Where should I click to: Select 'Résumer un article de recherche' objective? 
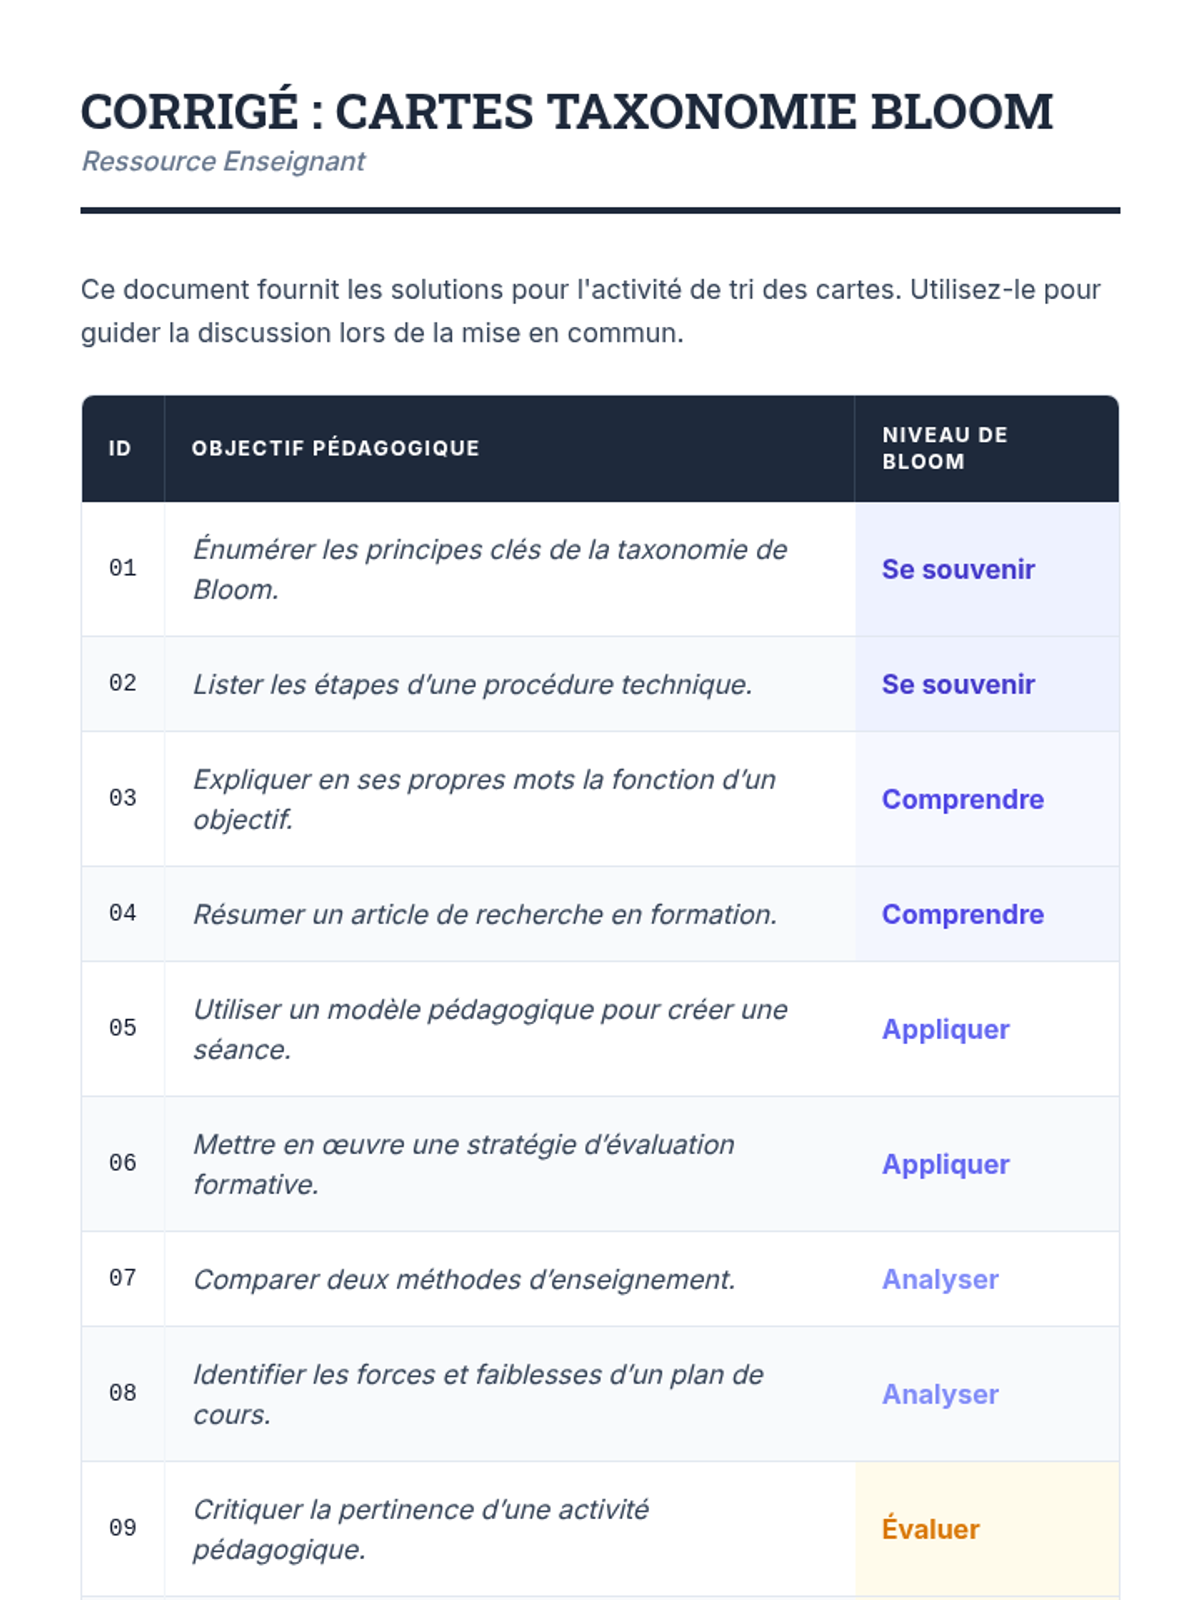[485, 914]
